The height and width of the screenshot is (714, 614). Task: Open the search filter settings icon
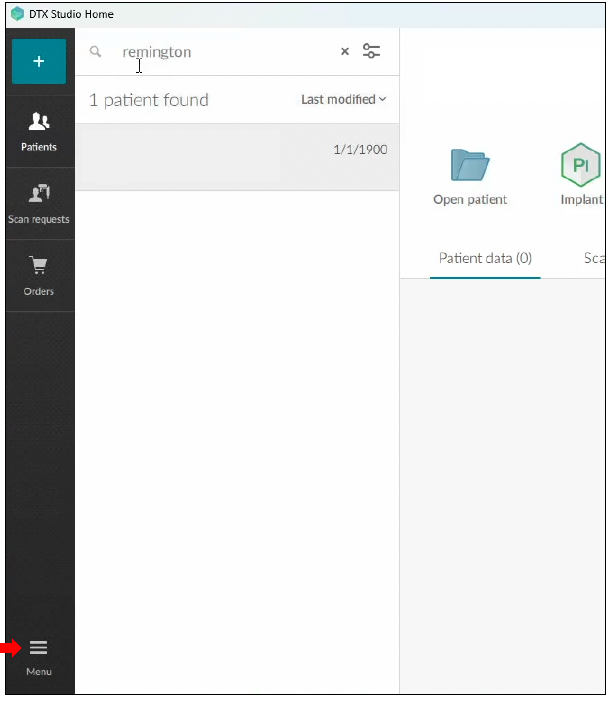(x=371, y=51)
